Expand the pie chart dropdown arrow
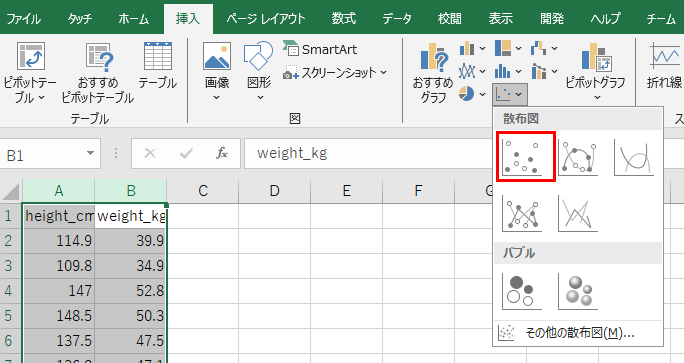684x363 pixels. (x=482, y=94)
